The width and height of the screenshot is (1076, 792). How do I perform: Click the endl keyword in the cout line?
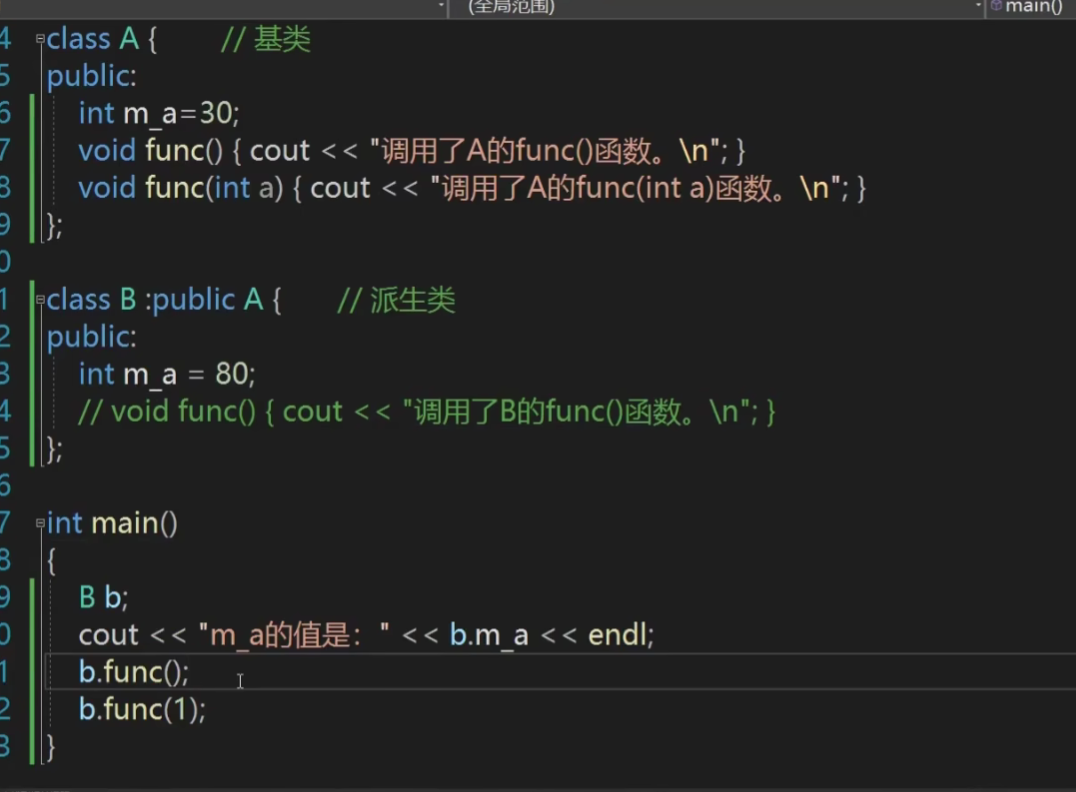pos(619,635)
